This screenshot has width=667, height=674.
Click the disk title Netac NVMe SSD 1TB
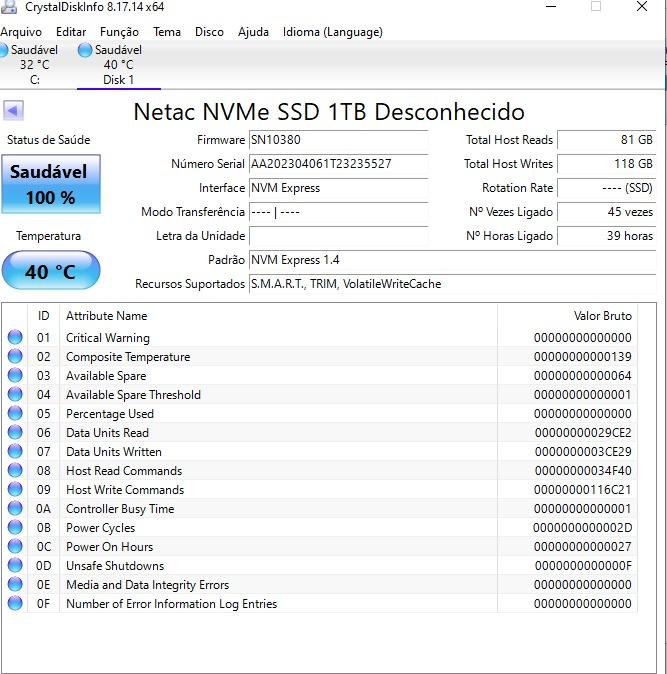[329, 112]
